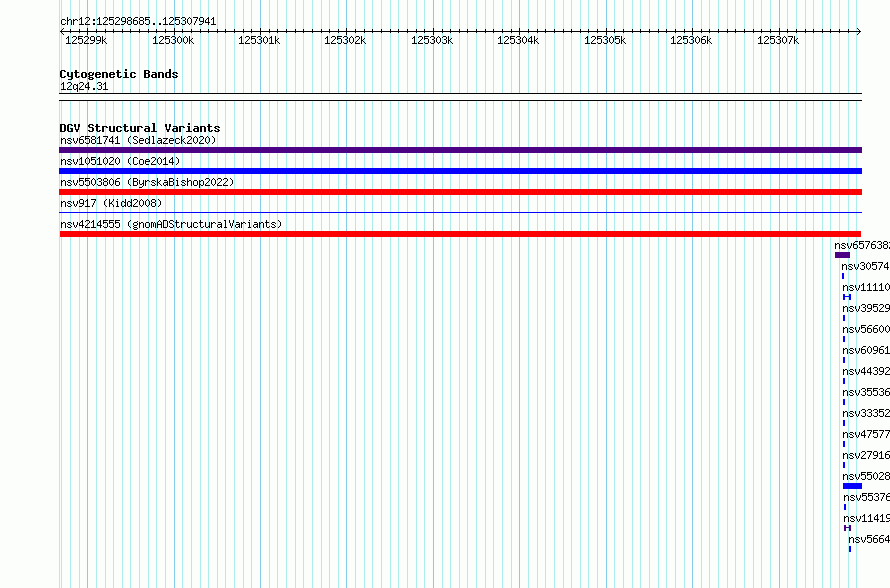Image resolution: width=890 pixels, height=588 pixels.
Task: Click the nsv27916 variant label
Action: (x=866, y=455)
